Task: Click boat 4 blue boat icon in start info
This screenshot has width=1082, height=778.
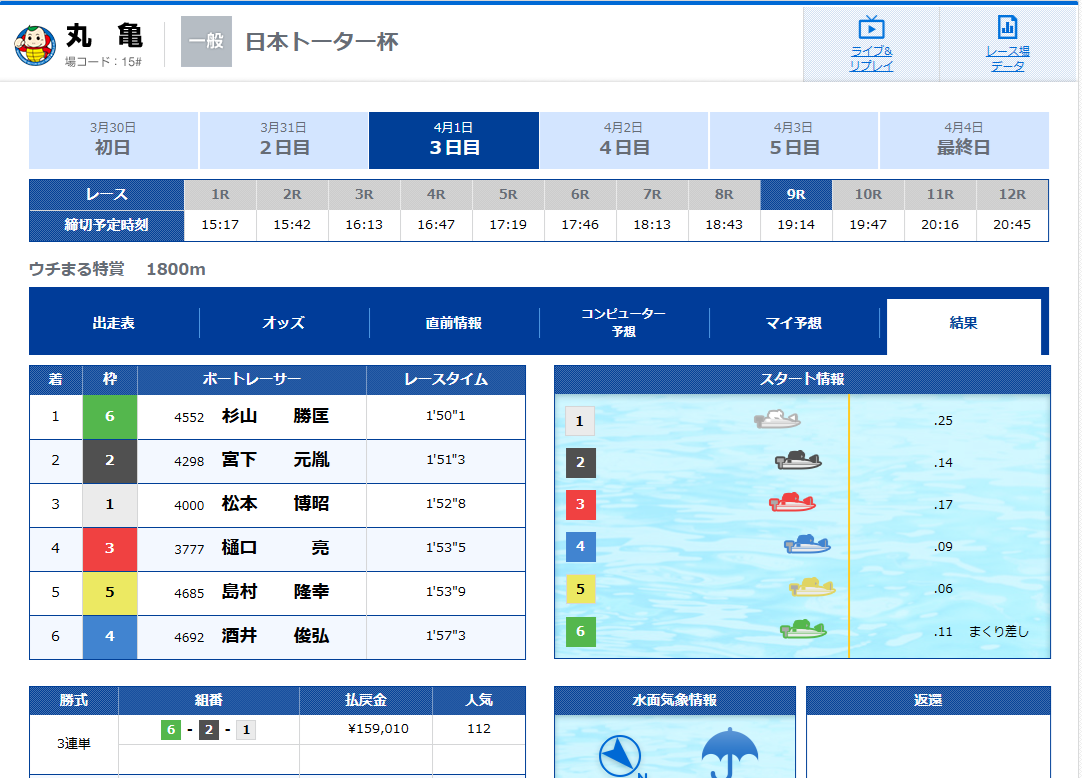Action: (x=807, y=544)
